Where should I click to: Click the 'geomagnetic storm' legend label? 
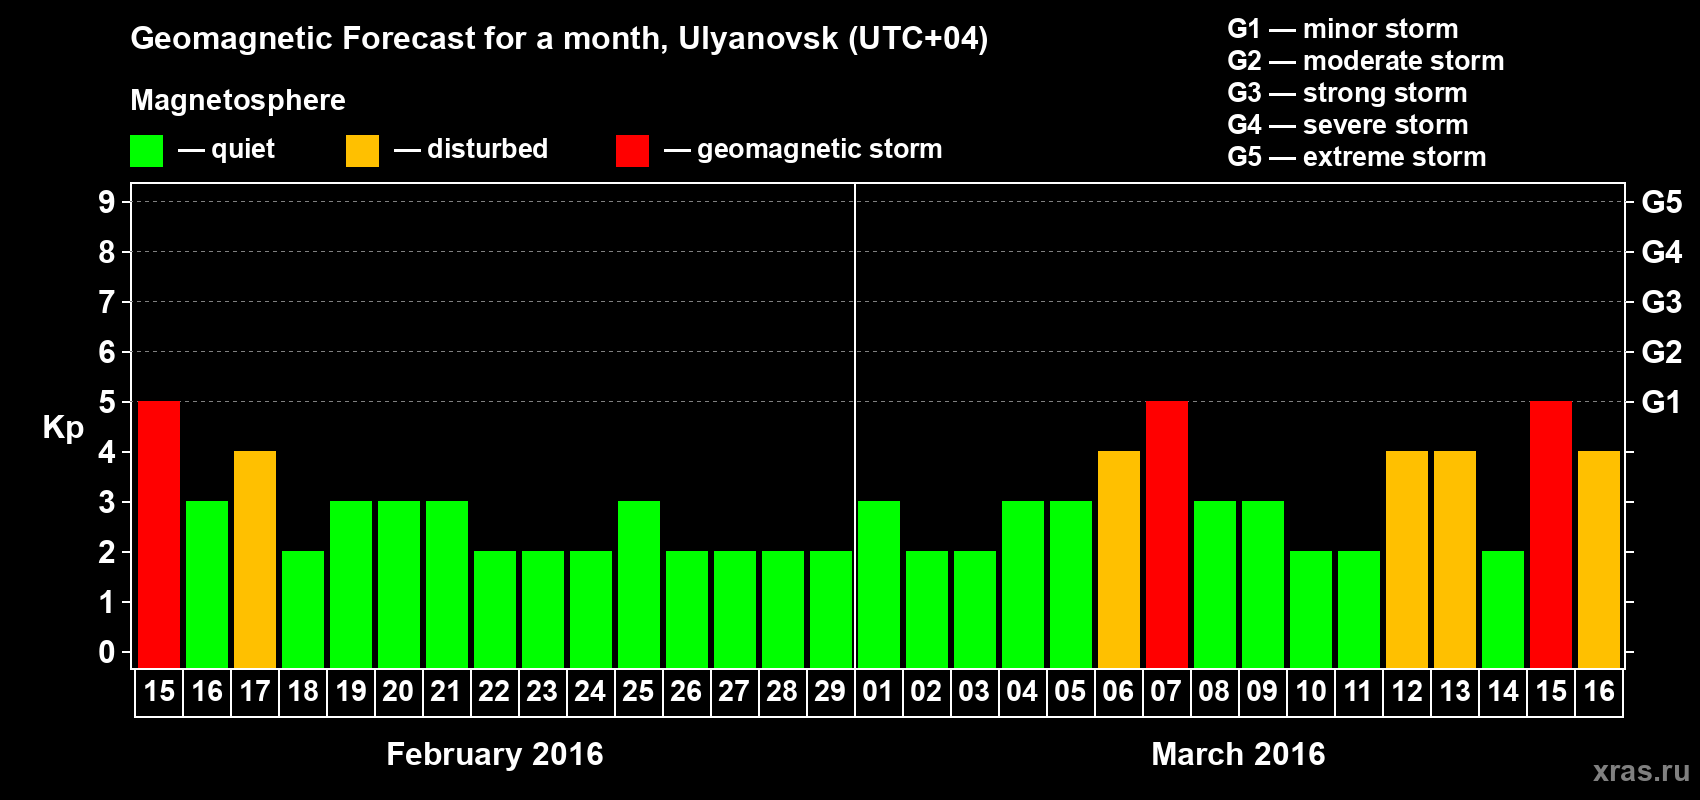[819, 149]
